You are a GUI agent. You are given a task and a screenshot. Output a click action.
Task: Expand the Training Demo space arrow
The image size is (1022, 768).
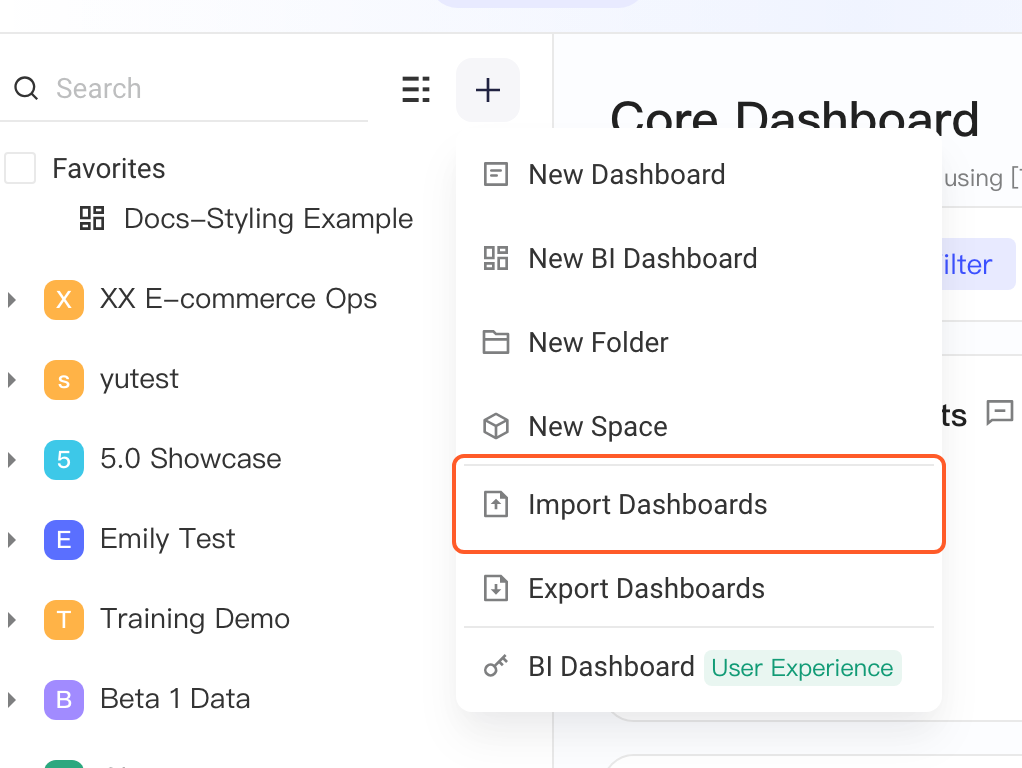12,619
